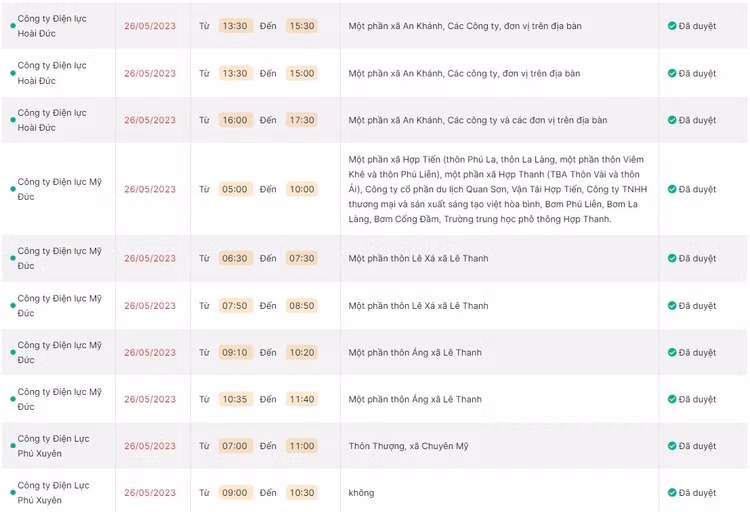The width and height of the screenshot is (750, 512).
Task: Click the 26/05/2023 date in the 07:00–11:00 row
Action: (150, 446)
